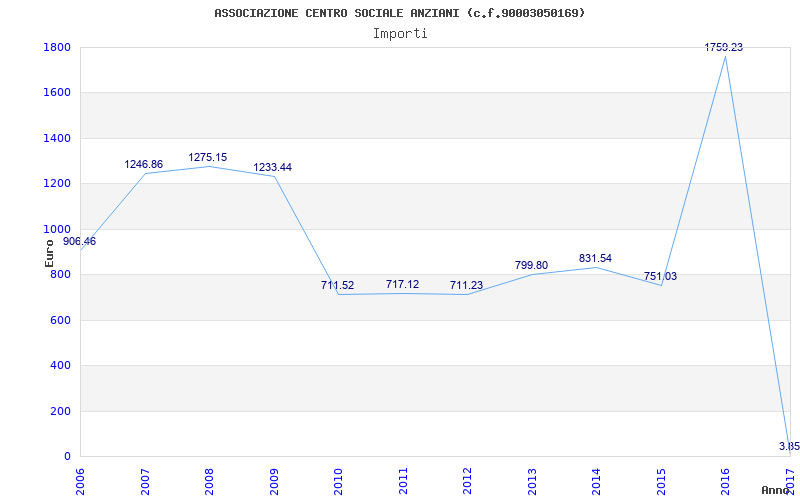This screenshot has height=500, width=800.
Task: Select the 751.03 data label
Action: coord(660,276)
